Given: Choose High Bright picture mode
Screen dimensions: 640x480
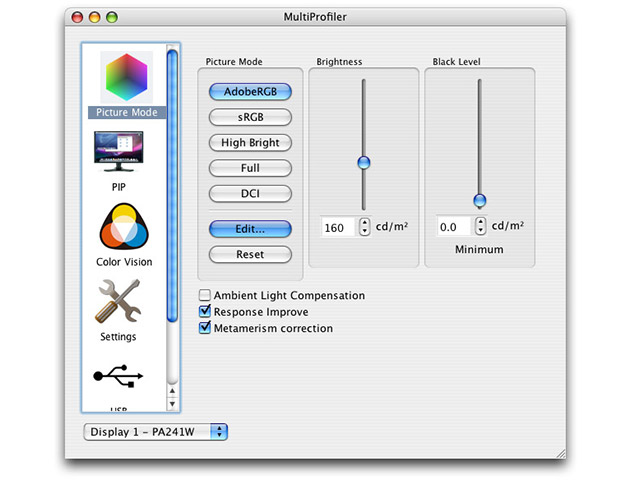Looking at the screenshot, I should click(250, 142).
